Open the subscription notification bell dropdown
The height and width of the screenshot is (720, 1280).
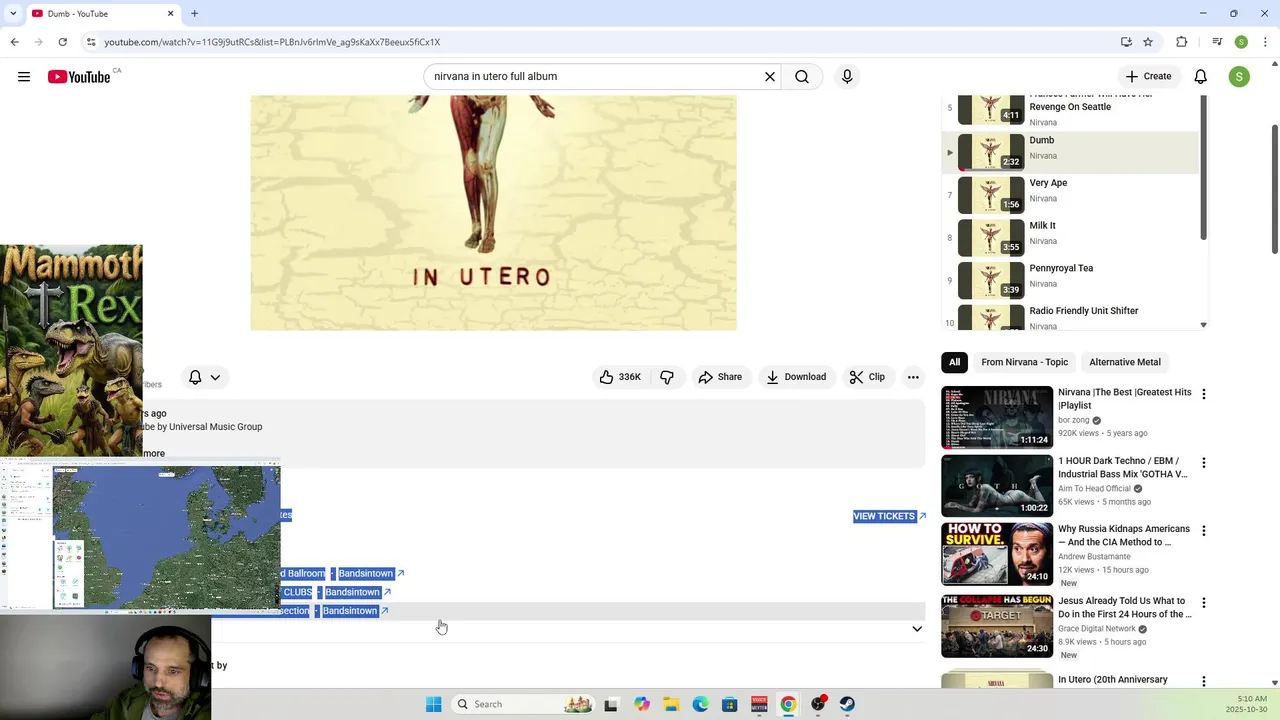coord(204,377)
